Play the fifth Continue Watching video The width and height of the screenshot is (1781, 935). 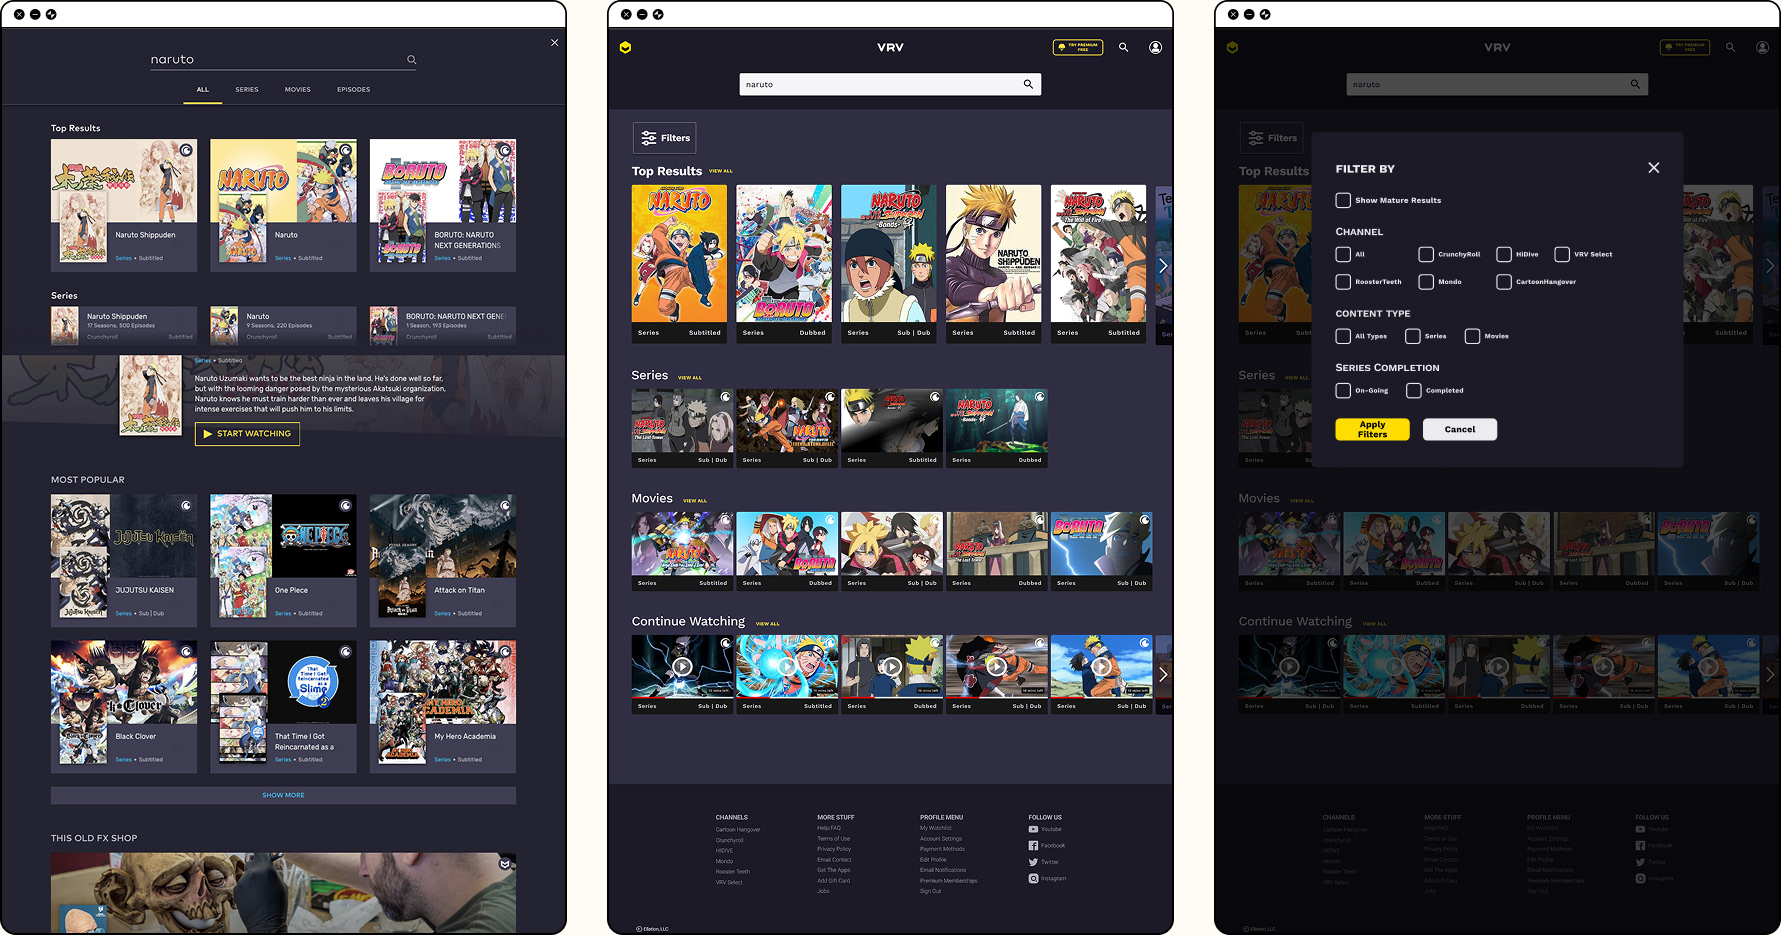(x=1101, y=667)
